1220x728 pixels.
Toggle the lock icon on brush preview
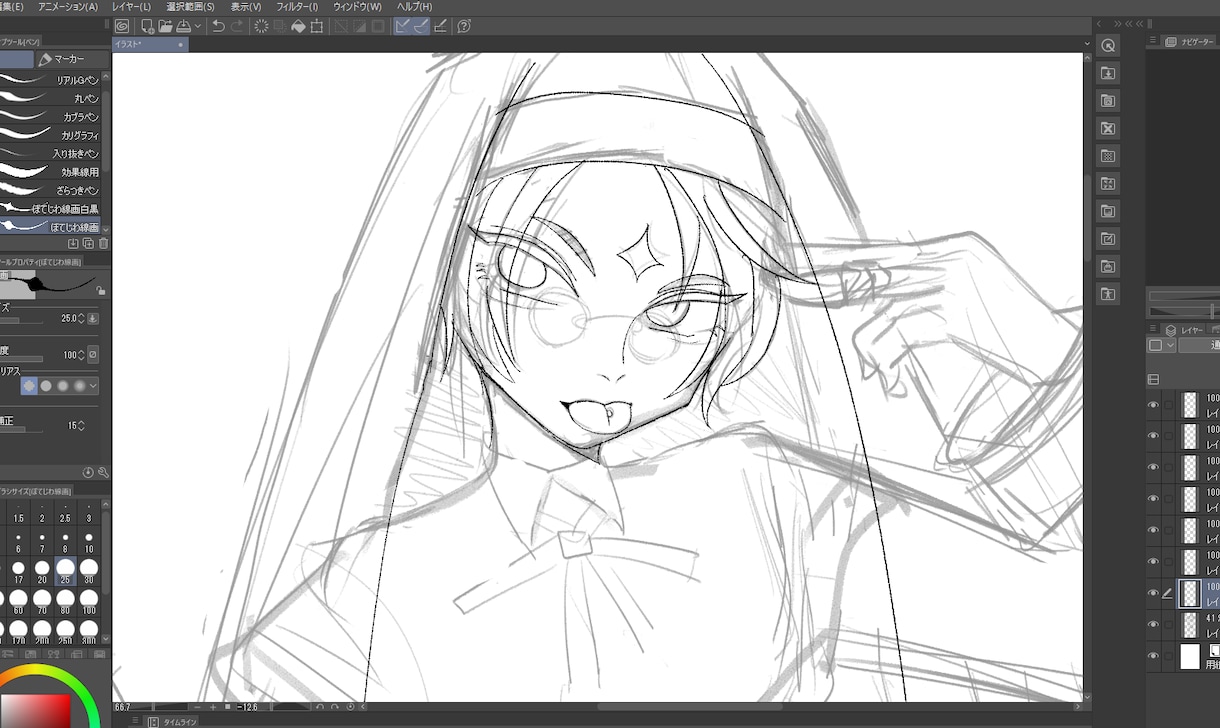[101, 290]
